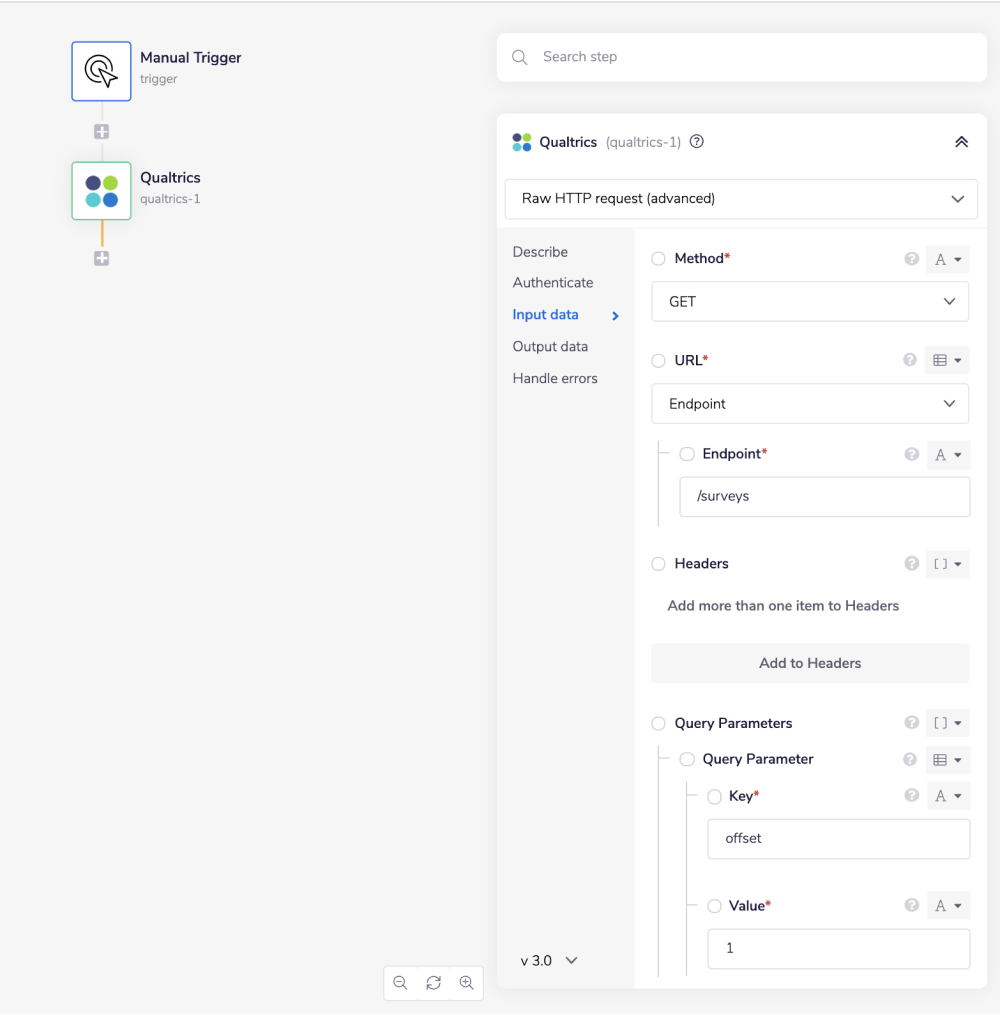
Task: Add a step below the Qualtrics node
Action: pos(101,259)
